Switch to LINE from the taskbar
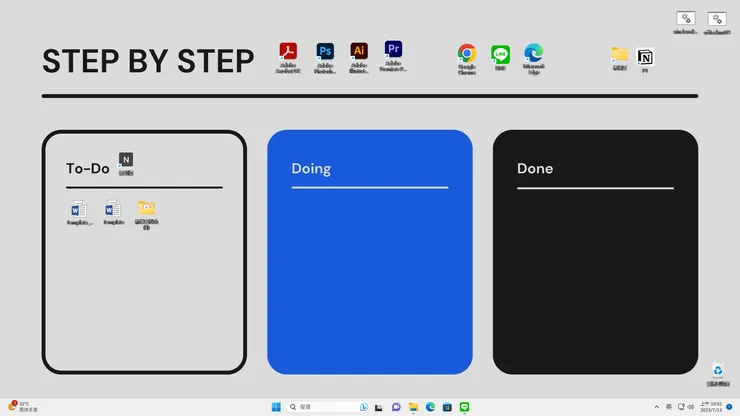Viewport: 740px width, 416px height. [x=464, y=407]
